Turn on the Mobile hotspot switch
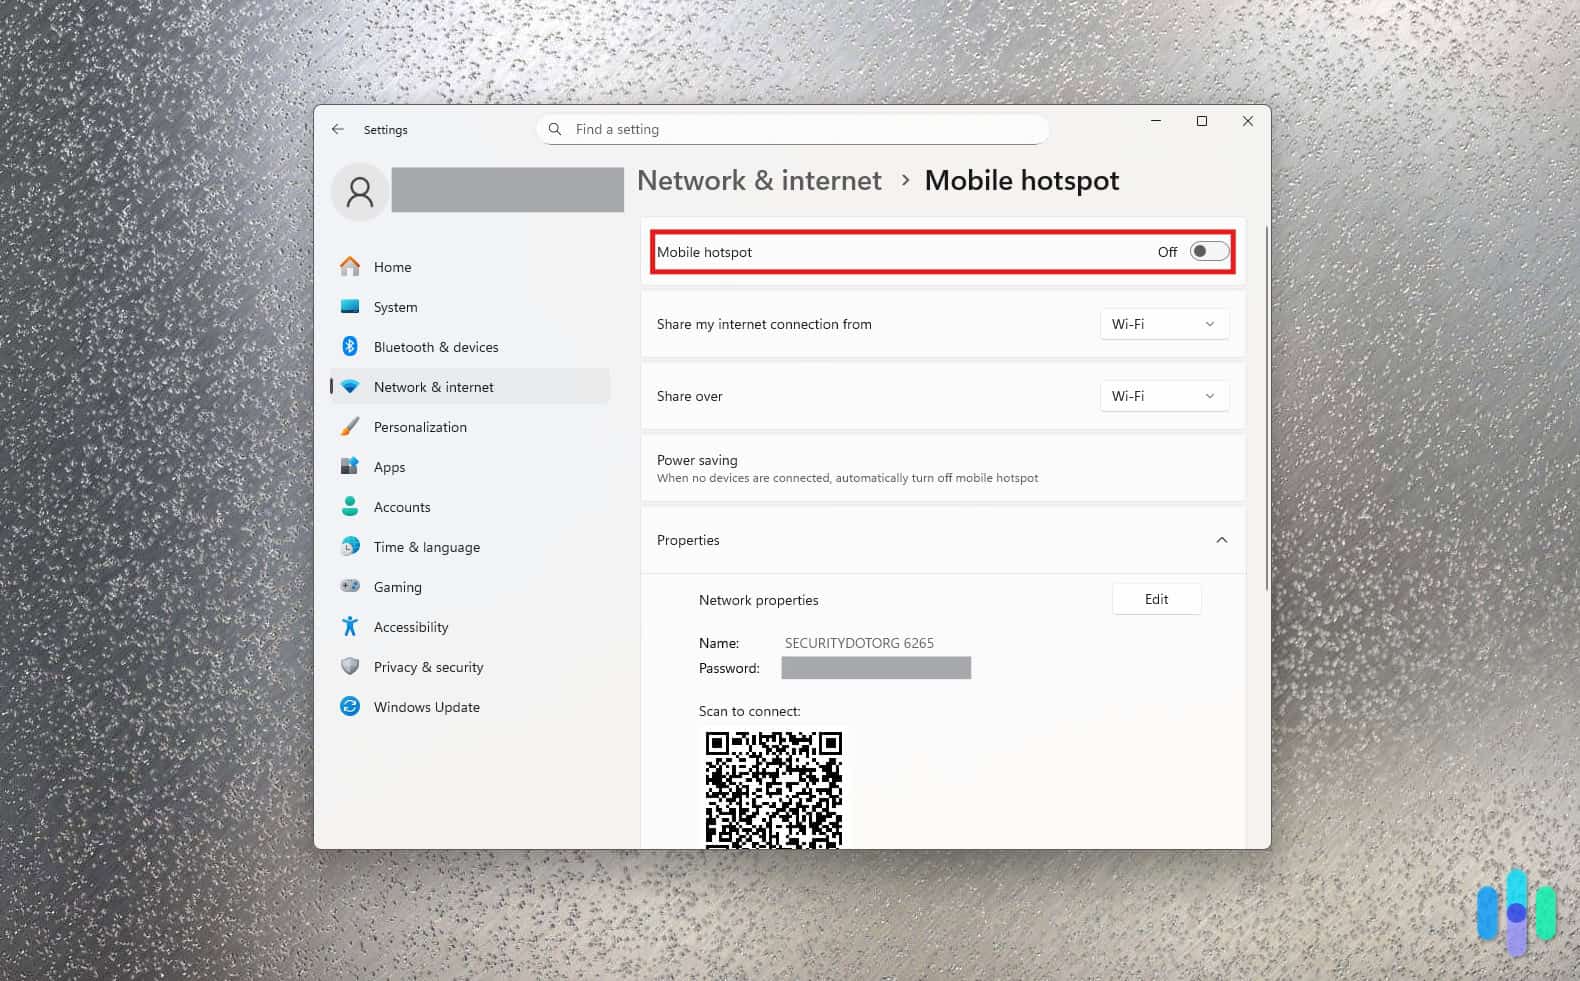This screenshot has width=1580, height=981. pos(1209,251)
